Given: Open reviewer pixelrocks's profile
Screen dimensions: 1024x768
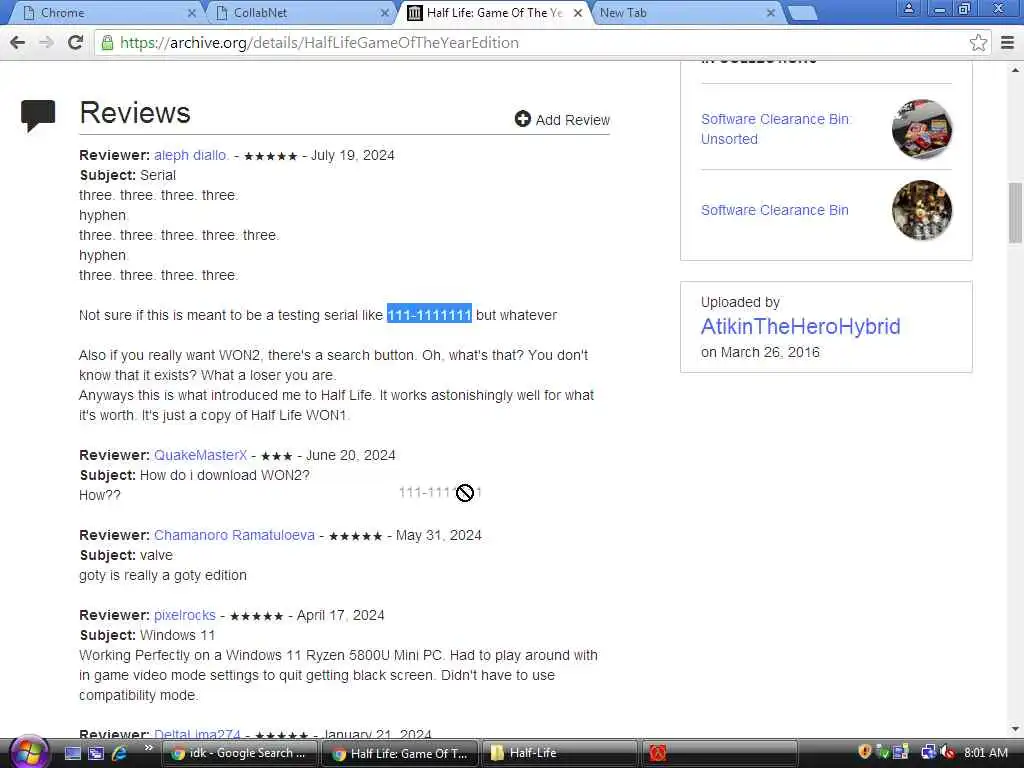Looking at the screenshot, I should point(185,615).
